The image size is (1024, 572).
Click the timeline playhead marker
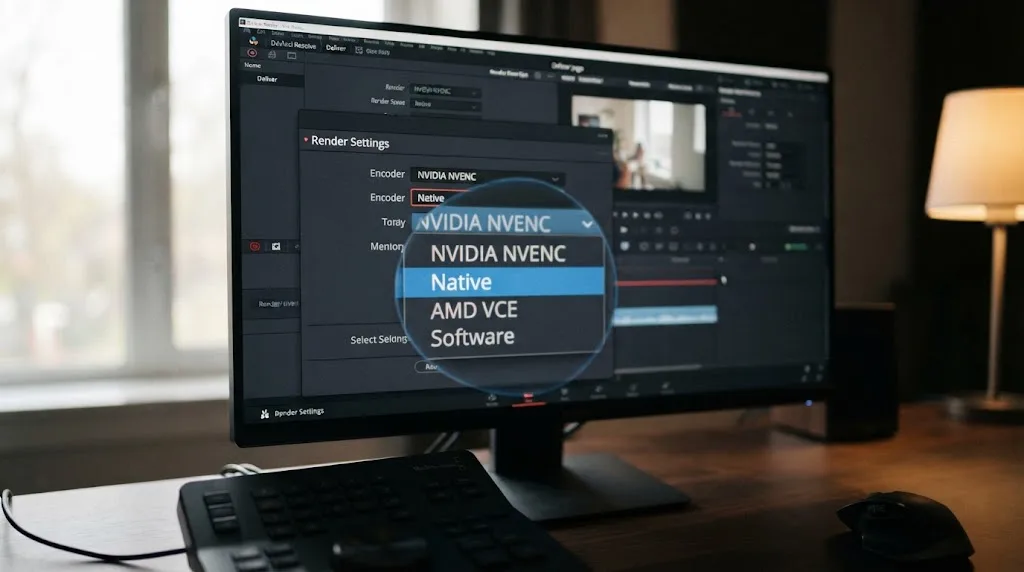[723, 280]
